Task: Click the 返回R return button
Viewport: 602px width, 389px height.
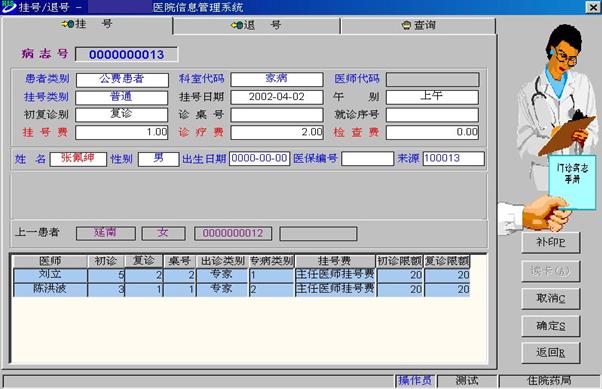Action: click(x=551, y=353)
